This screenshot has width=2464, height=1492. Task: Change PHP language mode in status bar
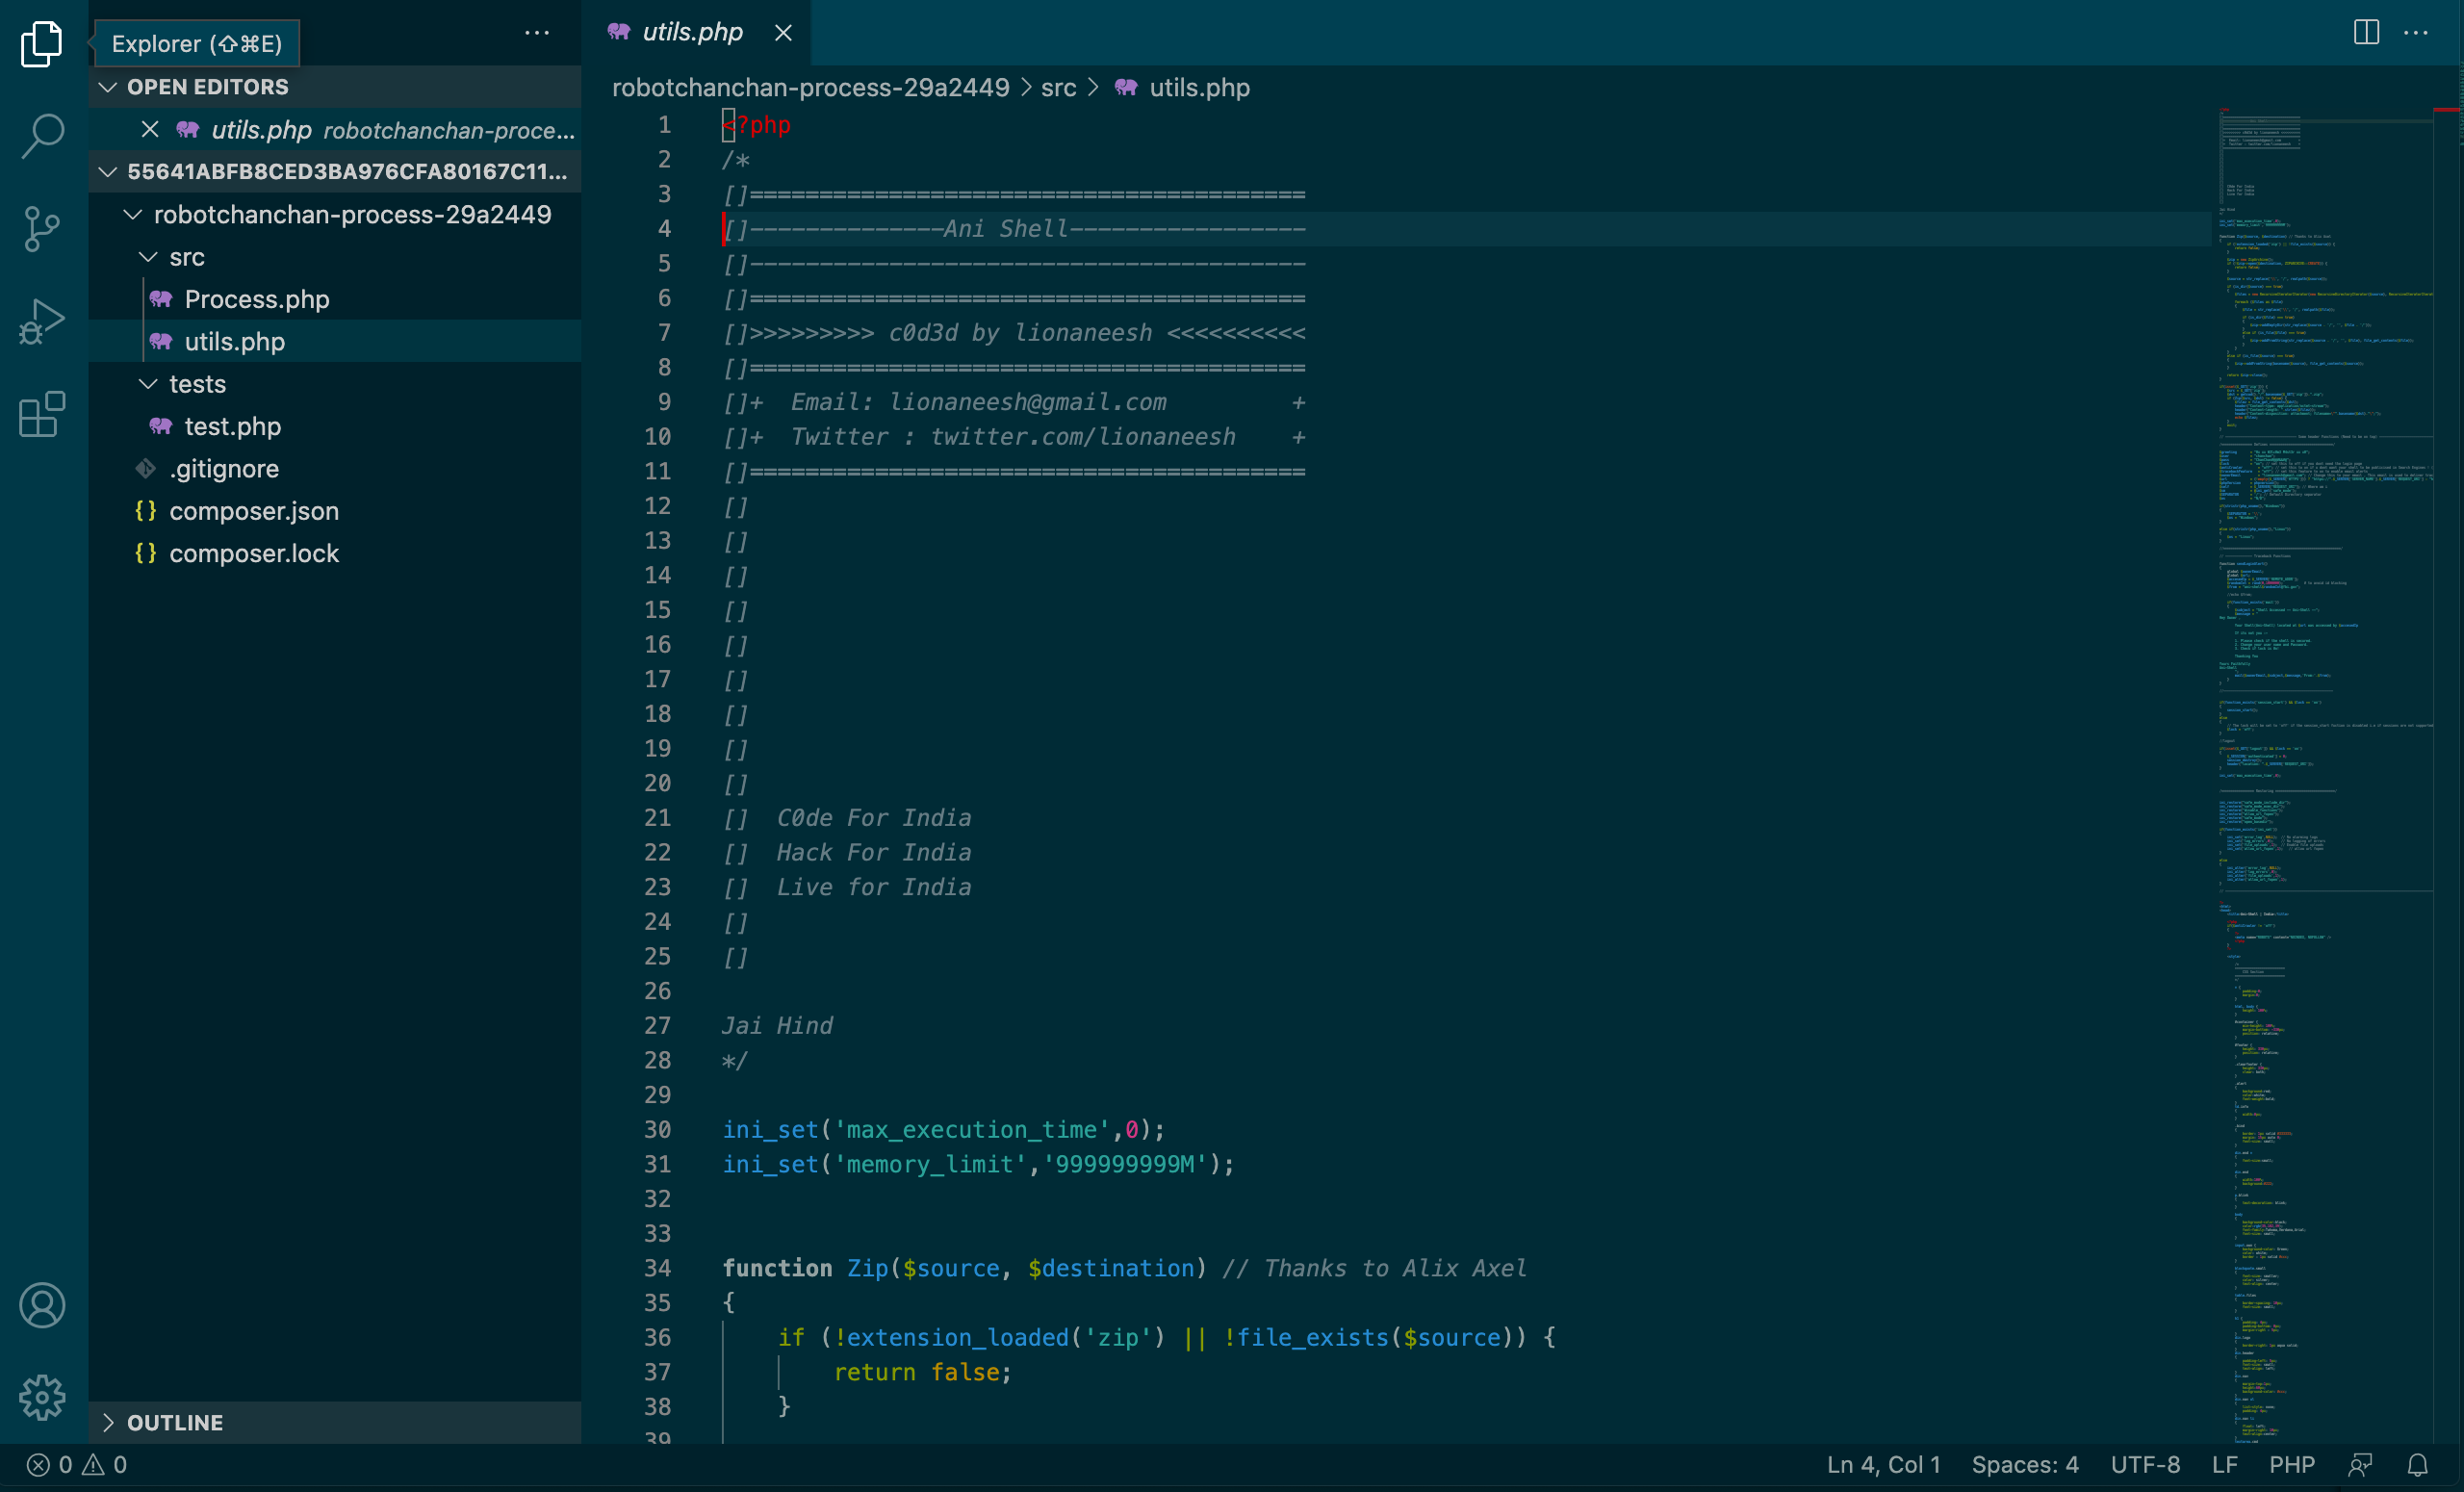click(2291, 1465)
